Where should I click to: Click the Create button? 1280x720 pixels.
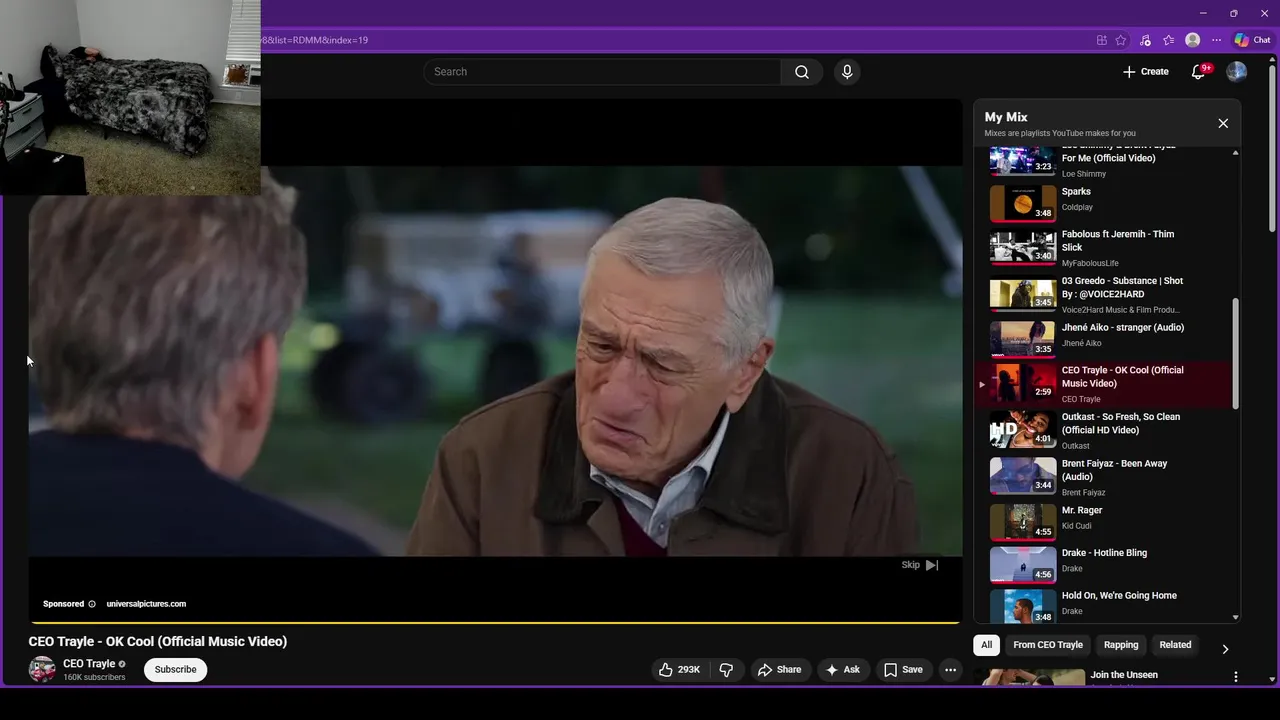click(1146, 72)
